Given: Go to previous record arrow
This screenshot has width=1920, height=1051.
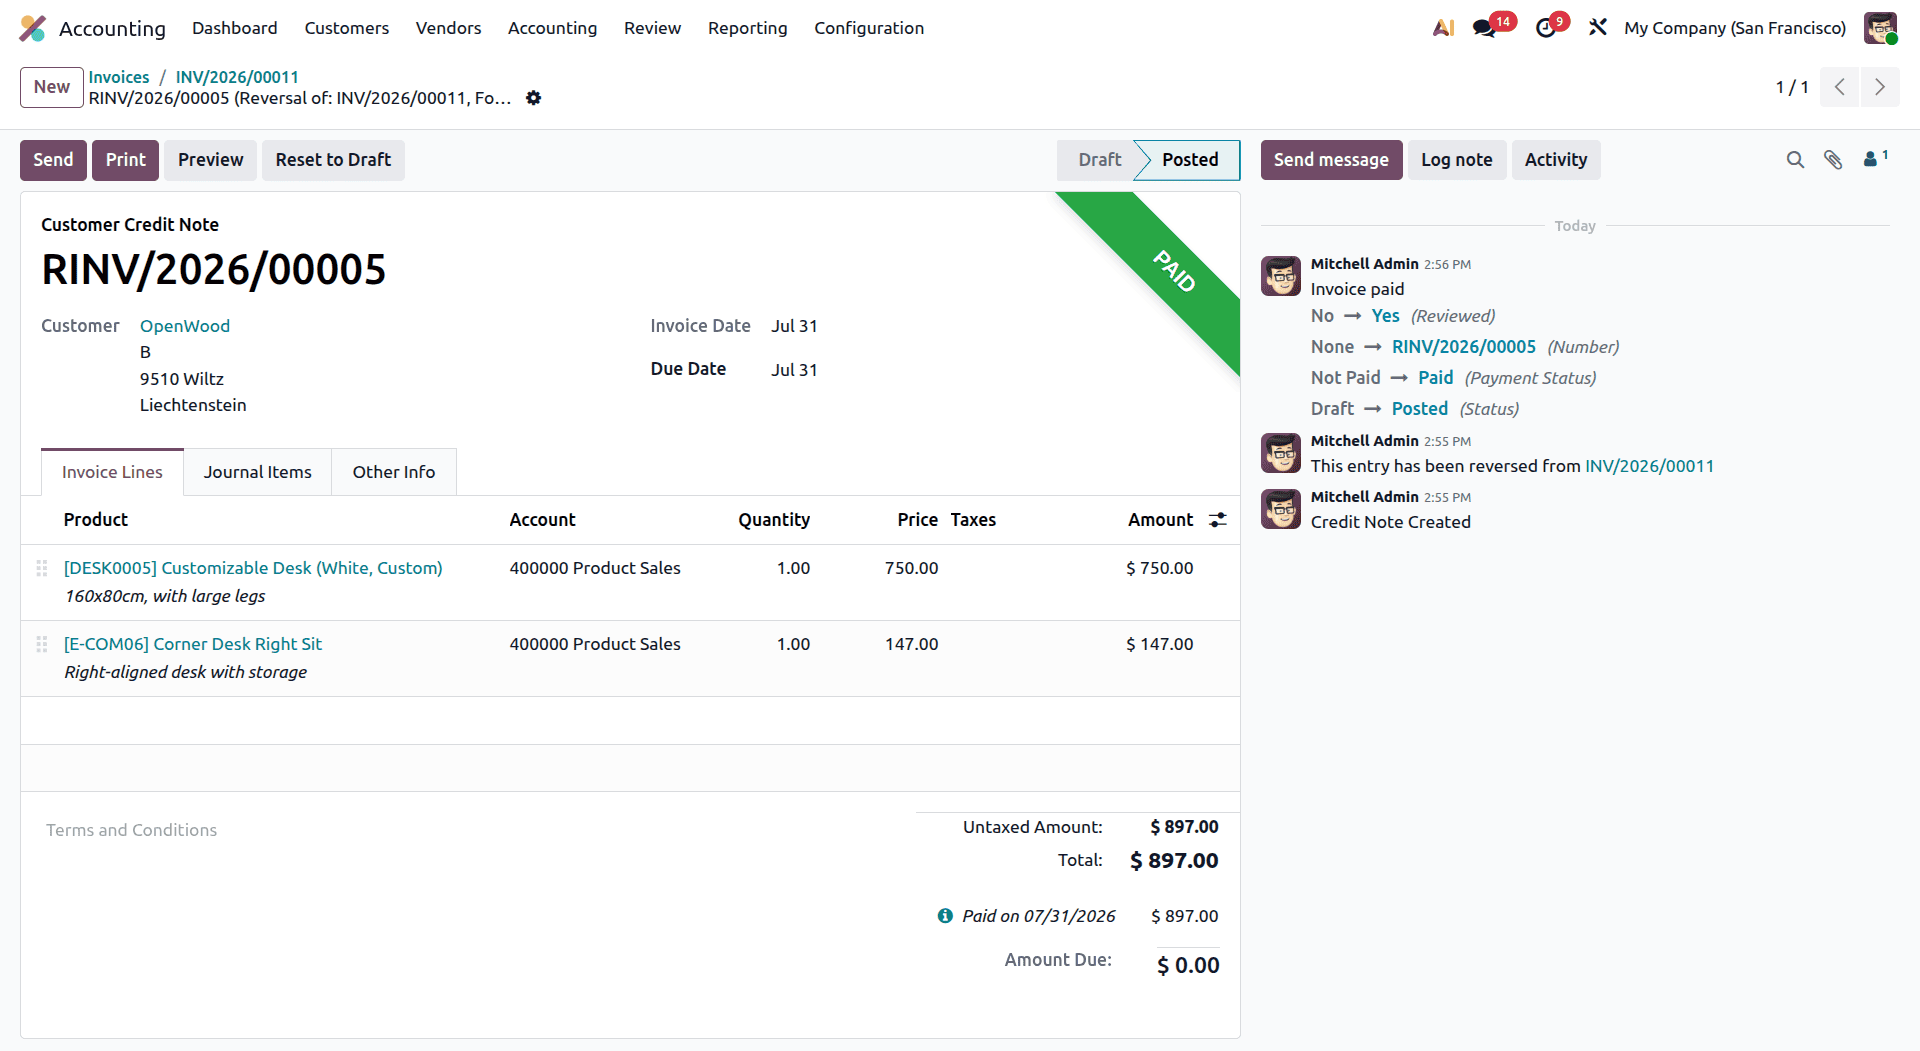Looking at the screenshot, I should (1840, 87).
